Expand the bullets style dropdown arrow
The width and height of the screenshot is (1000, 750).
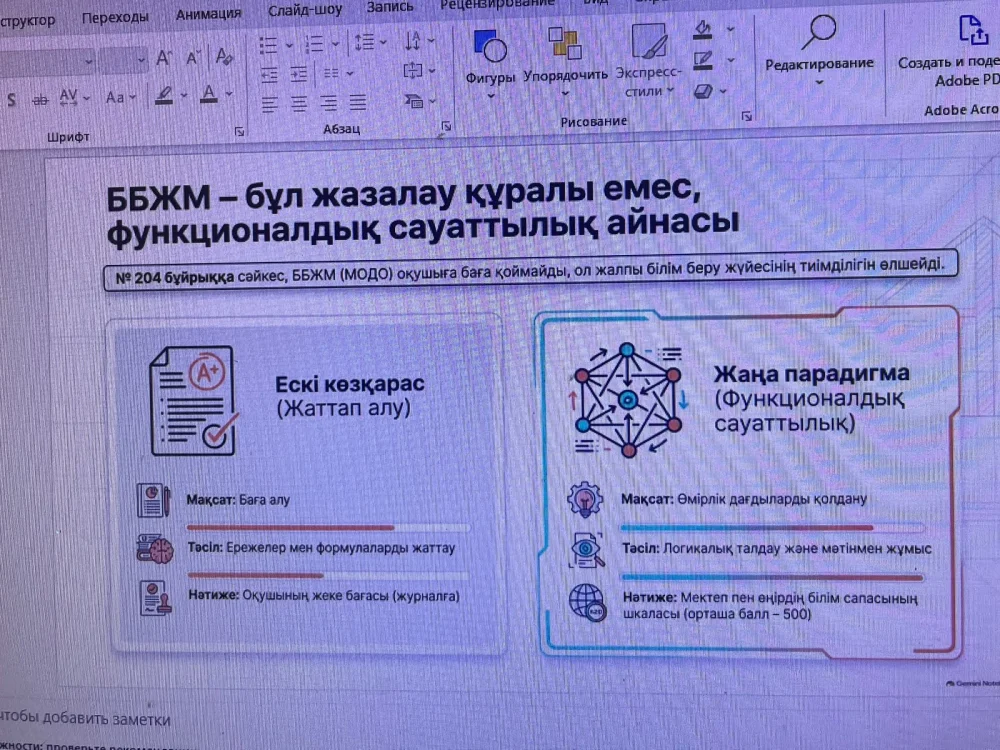click(290, 45)
